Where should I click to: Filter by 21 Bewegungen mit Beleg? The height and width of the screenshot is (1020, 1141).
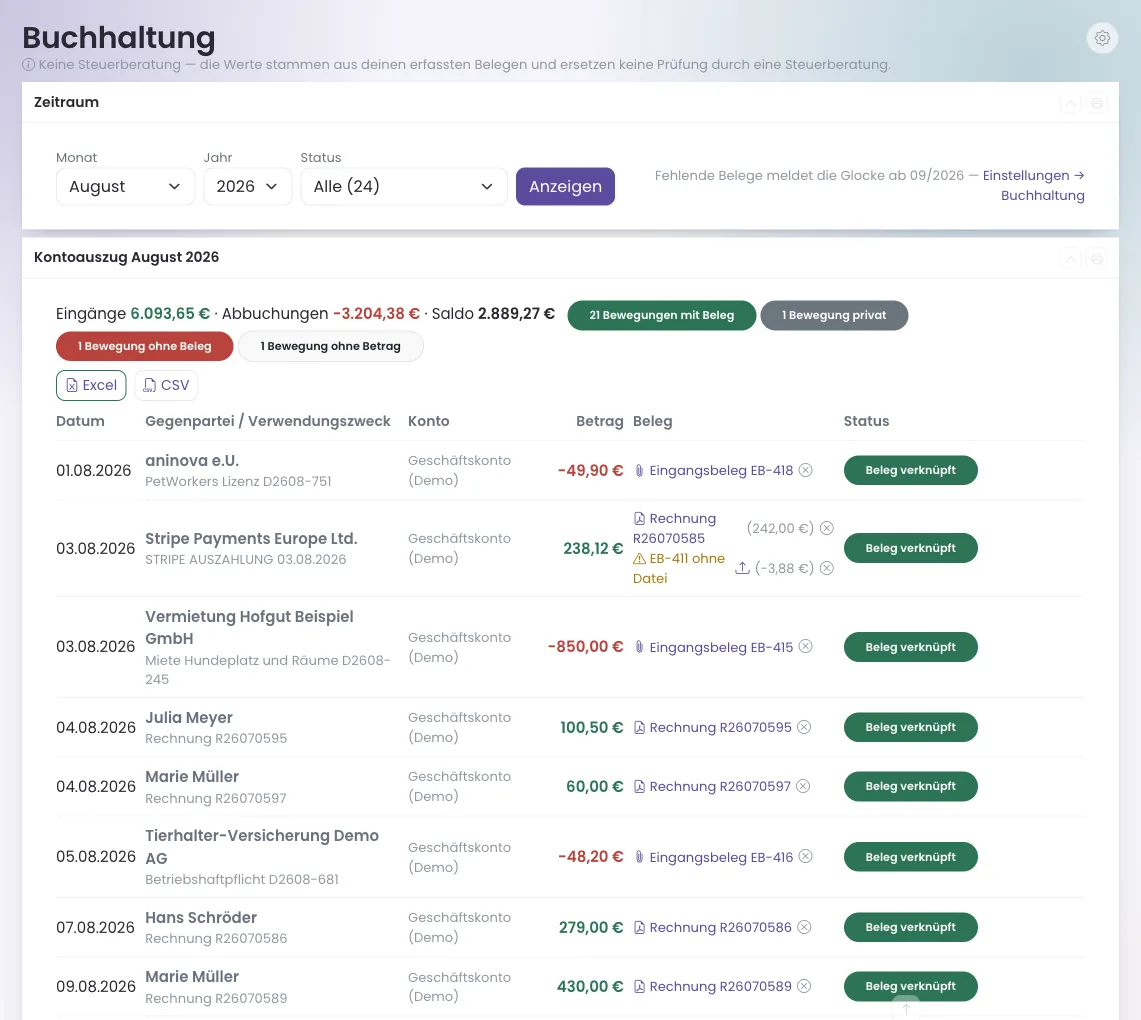pyautogui.click(x=661, y=315)
